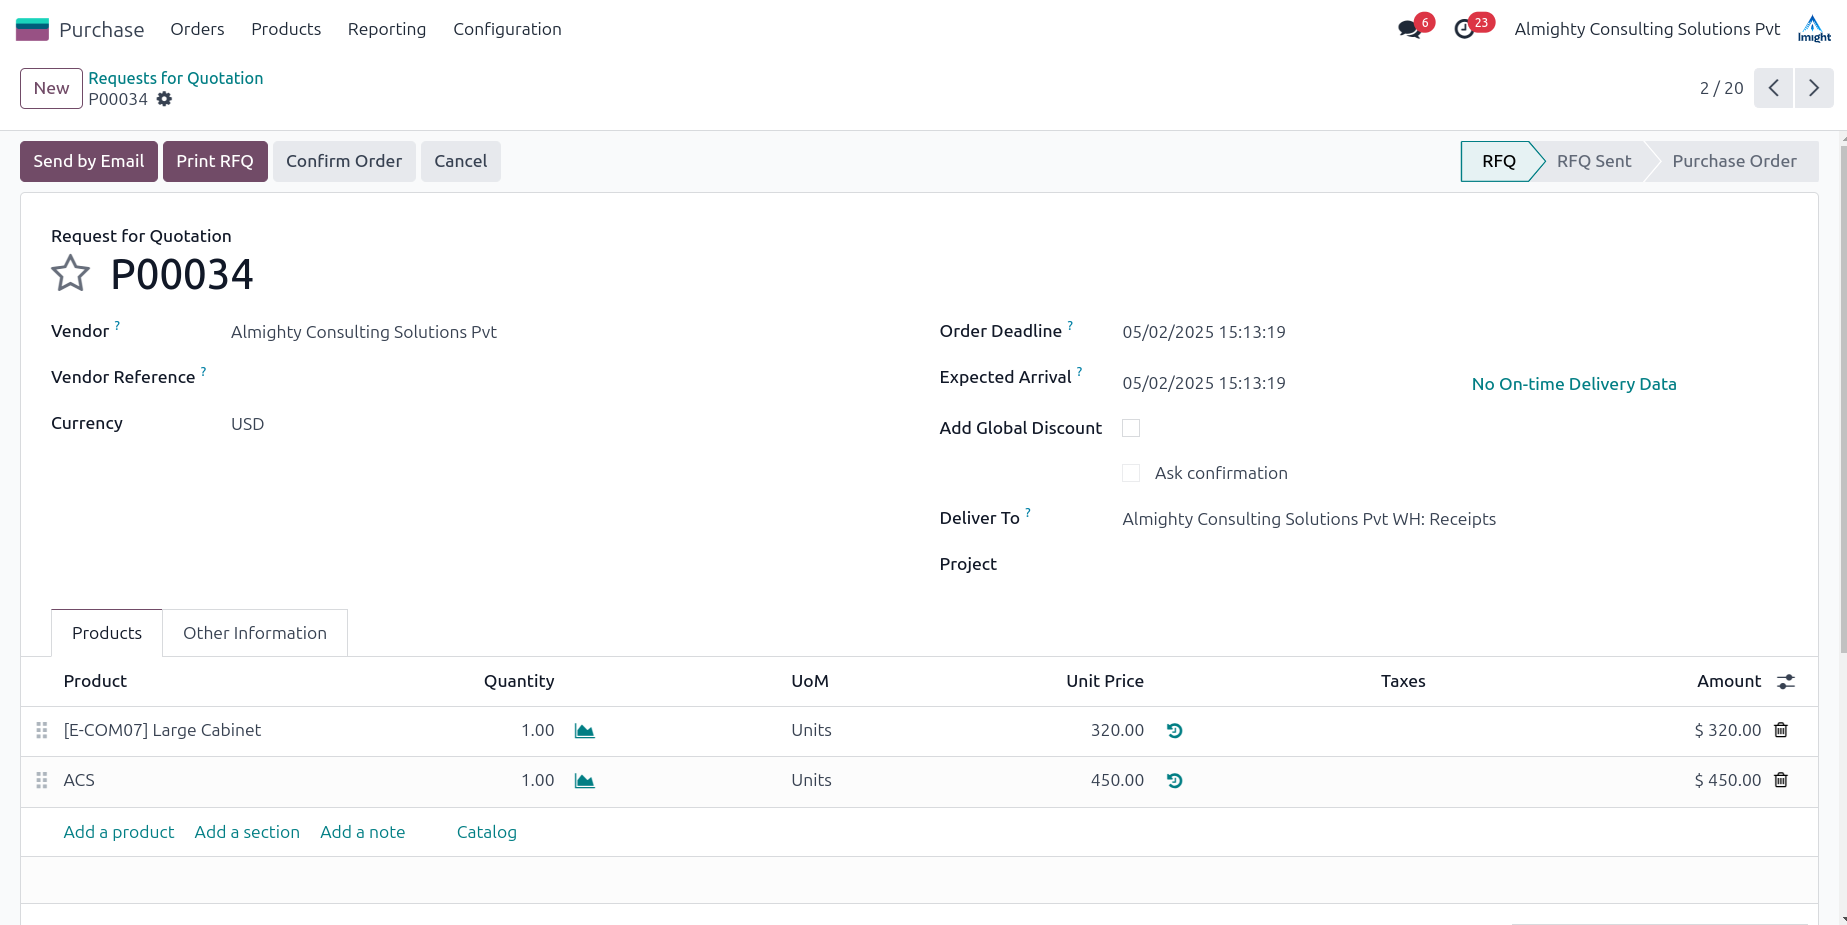Screen dimensions: 1847x925
Task: Delete the ACS product line
Action: pos(1781,780)
